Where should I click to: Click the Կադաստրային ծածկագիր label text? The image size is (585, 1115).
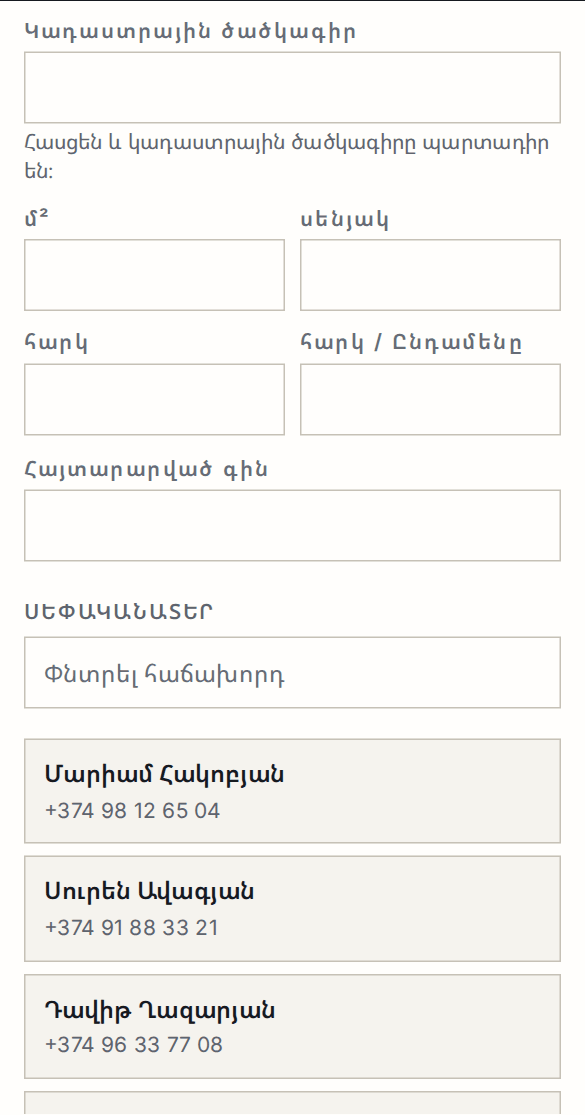click(190, 32)
